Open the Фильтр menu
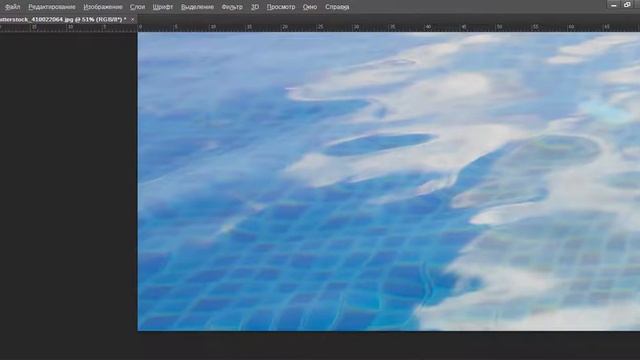Screen dimensions: 640x360 tap(232, 7)
